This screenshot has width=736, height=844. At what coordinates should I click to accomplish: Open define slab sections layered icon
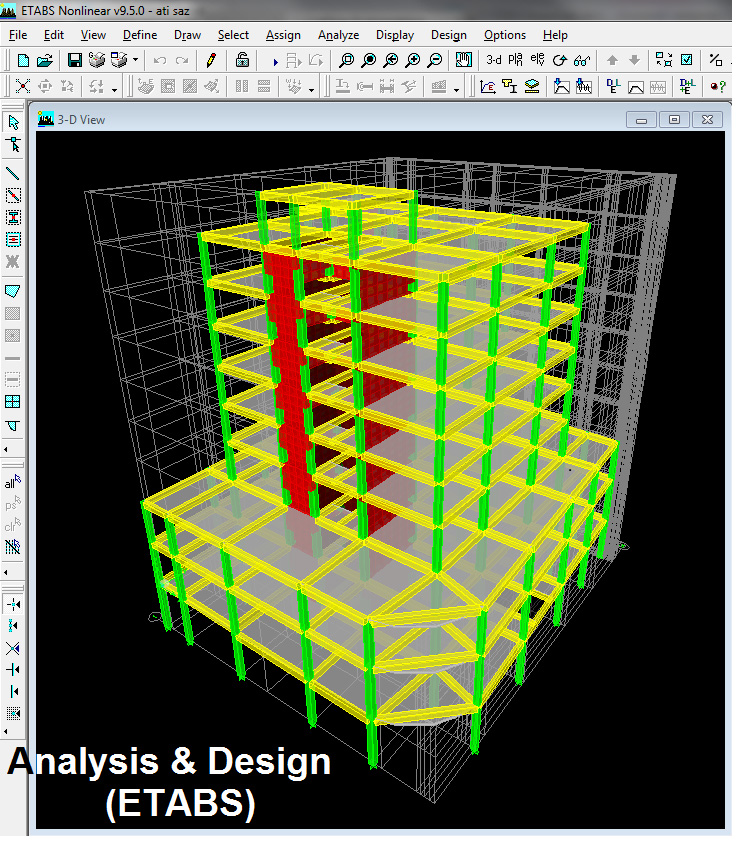point(532,86)
